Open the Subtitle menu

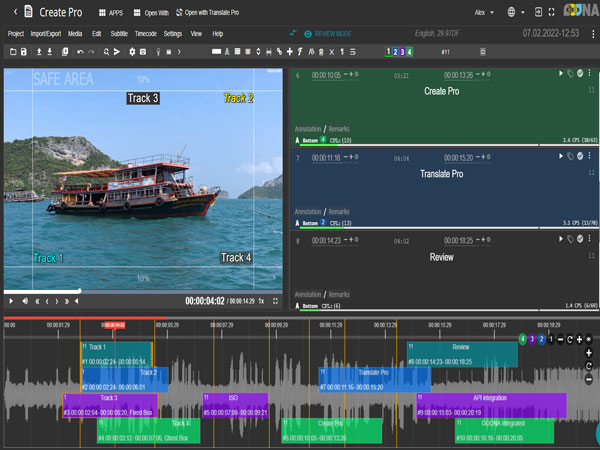[119, 34]
